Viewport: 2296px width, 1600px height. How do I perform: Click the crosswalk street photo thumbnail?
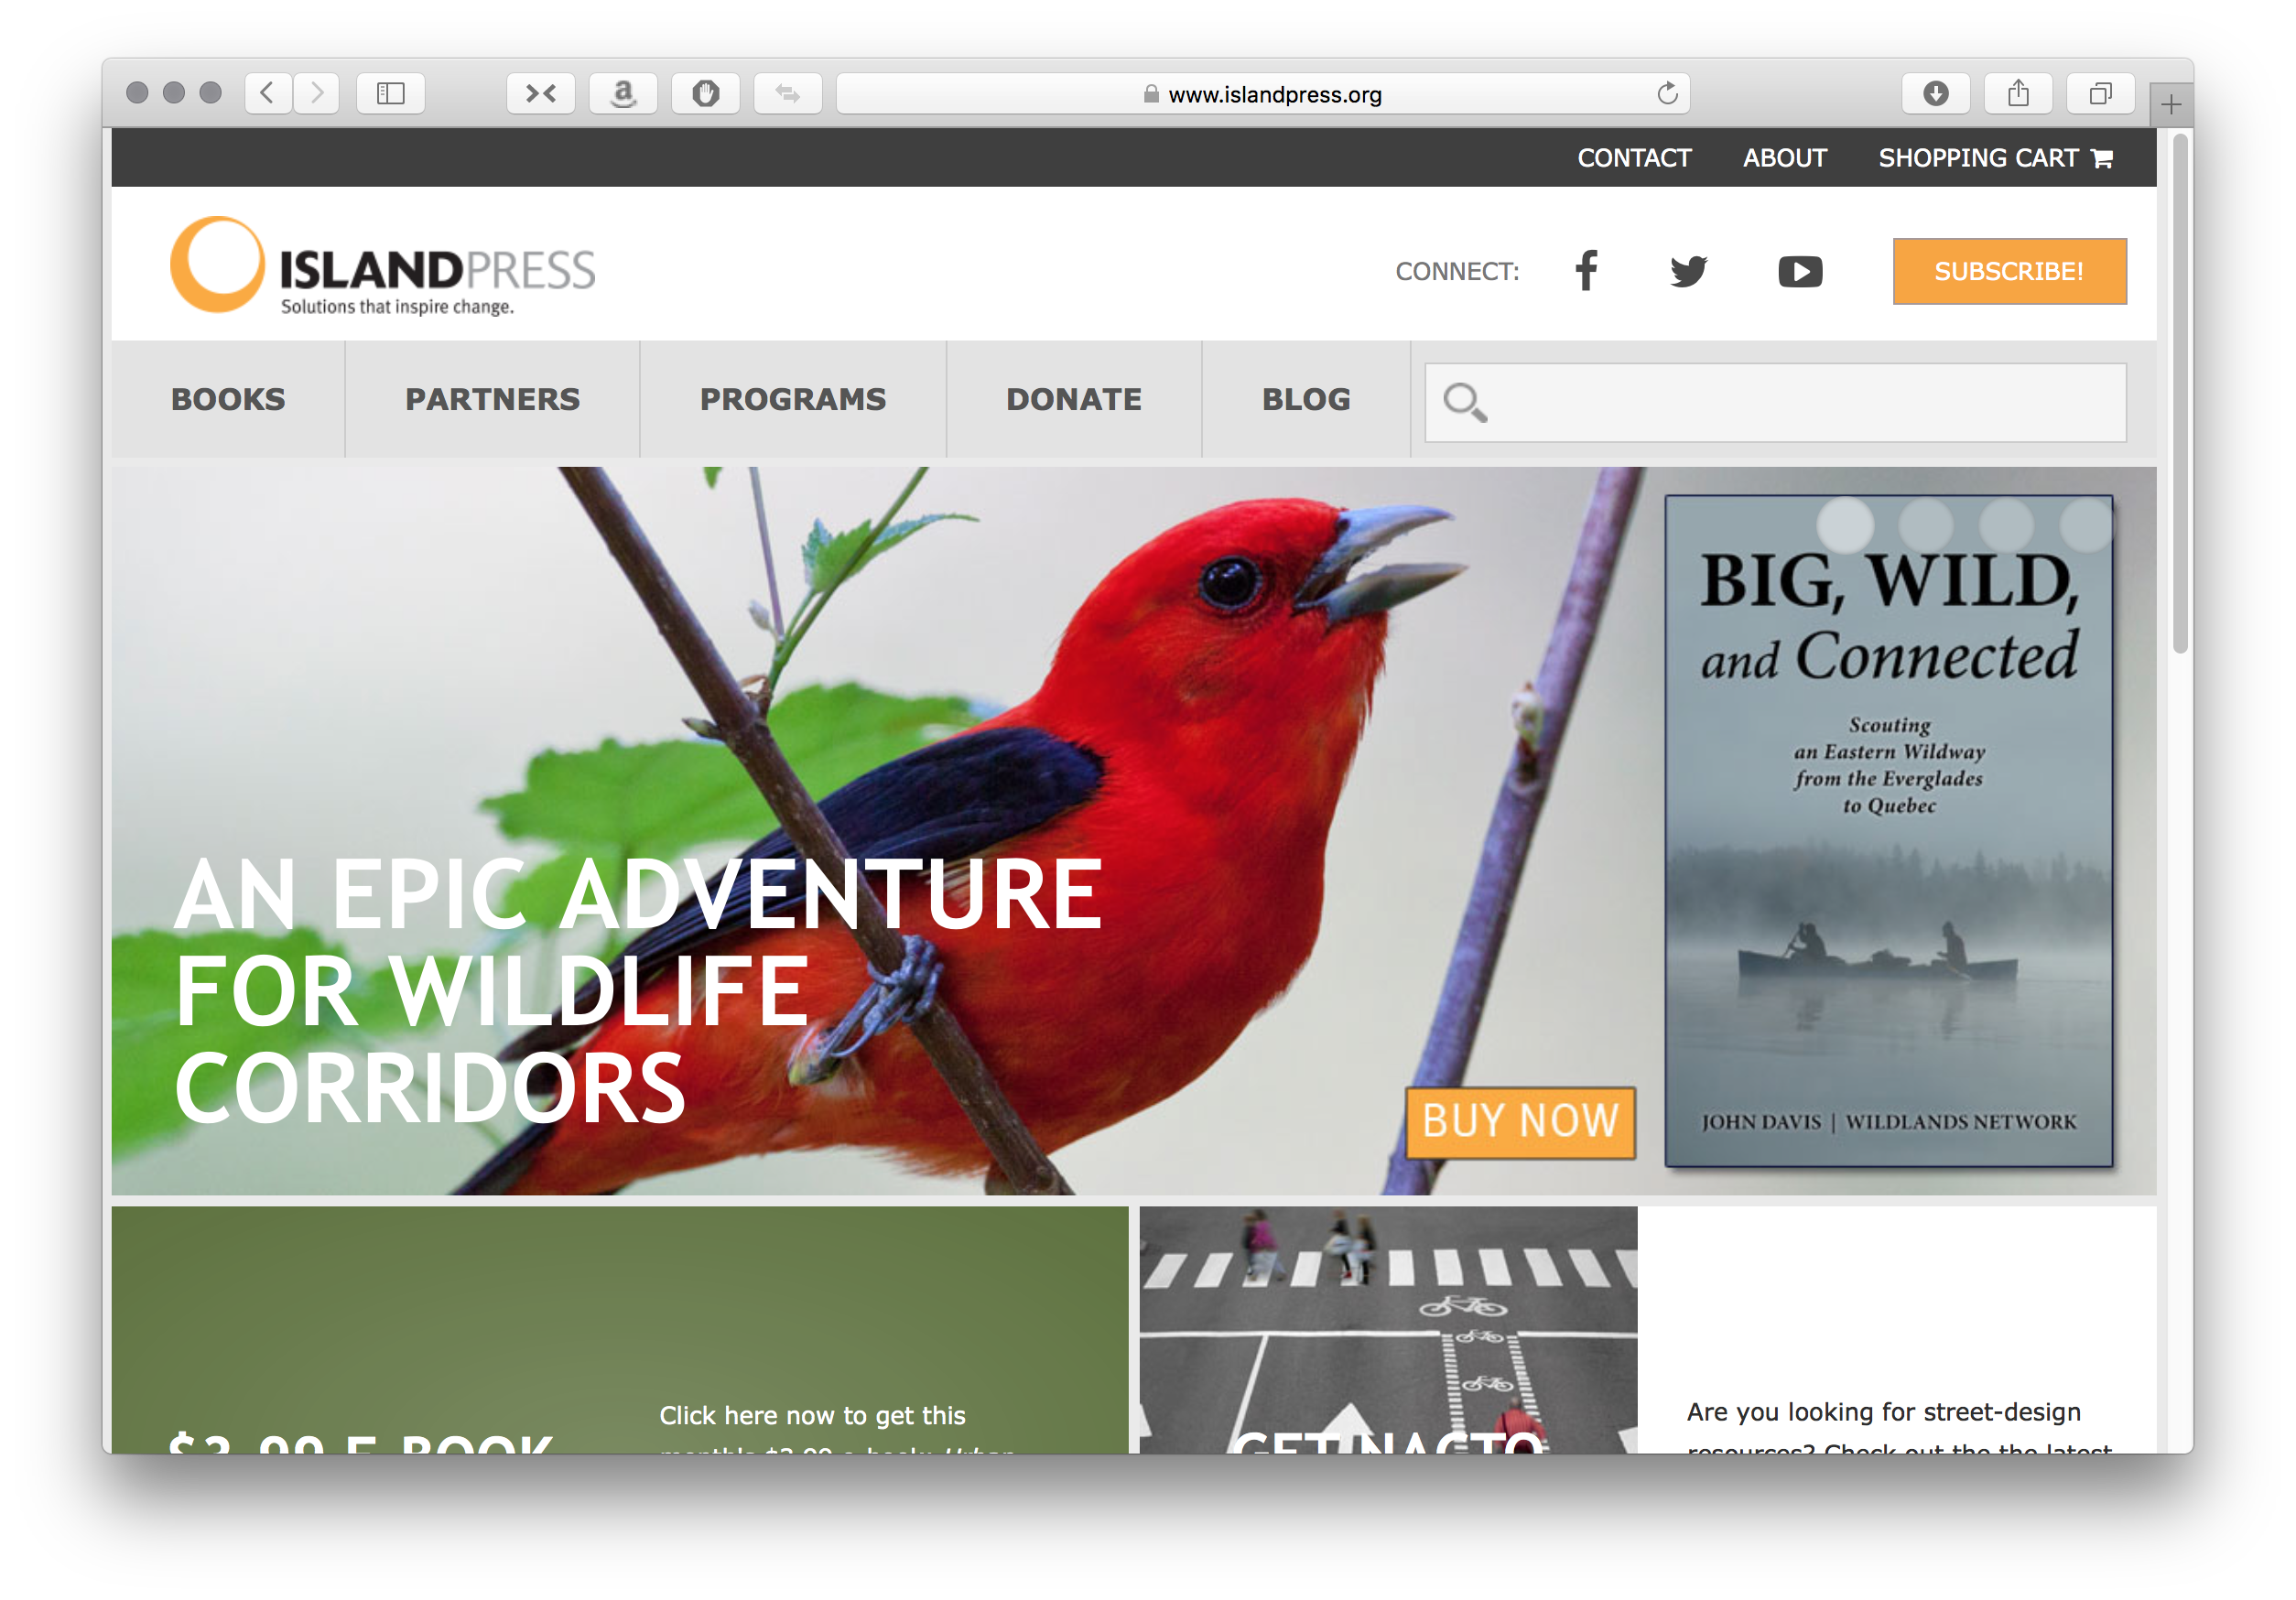point(1388,1329)
